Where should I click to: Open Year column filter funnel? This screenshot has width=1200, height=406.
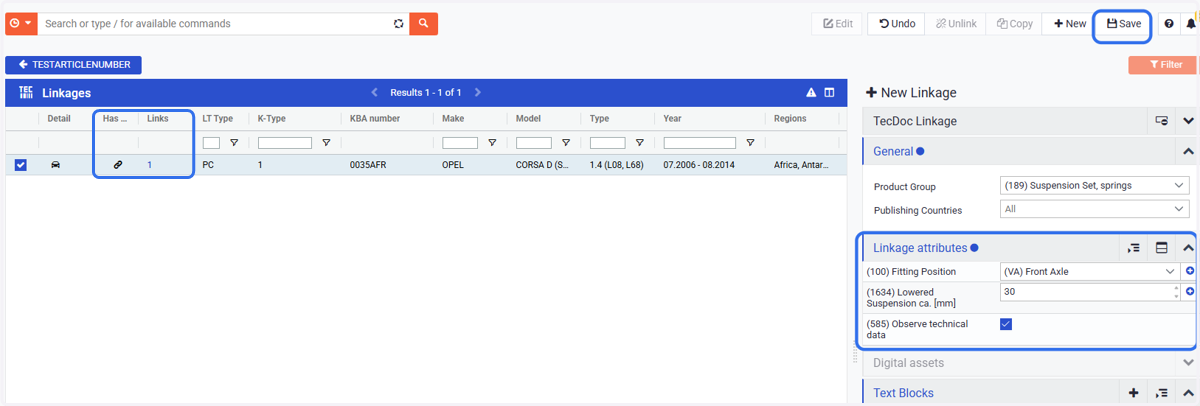coord(750,143)
